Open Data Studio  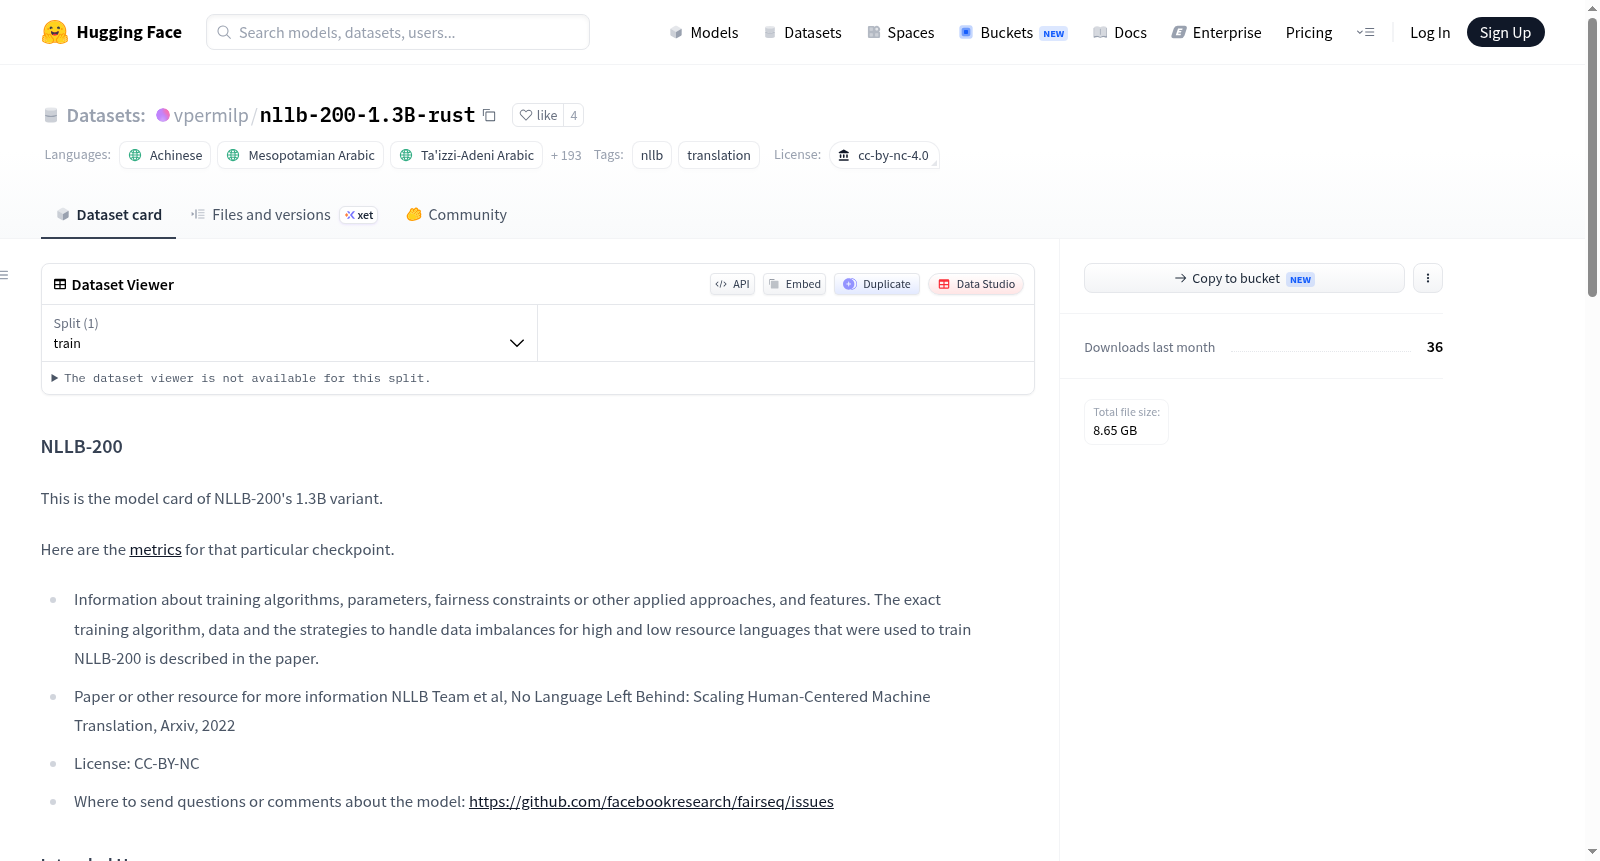[x=976, y=284]
